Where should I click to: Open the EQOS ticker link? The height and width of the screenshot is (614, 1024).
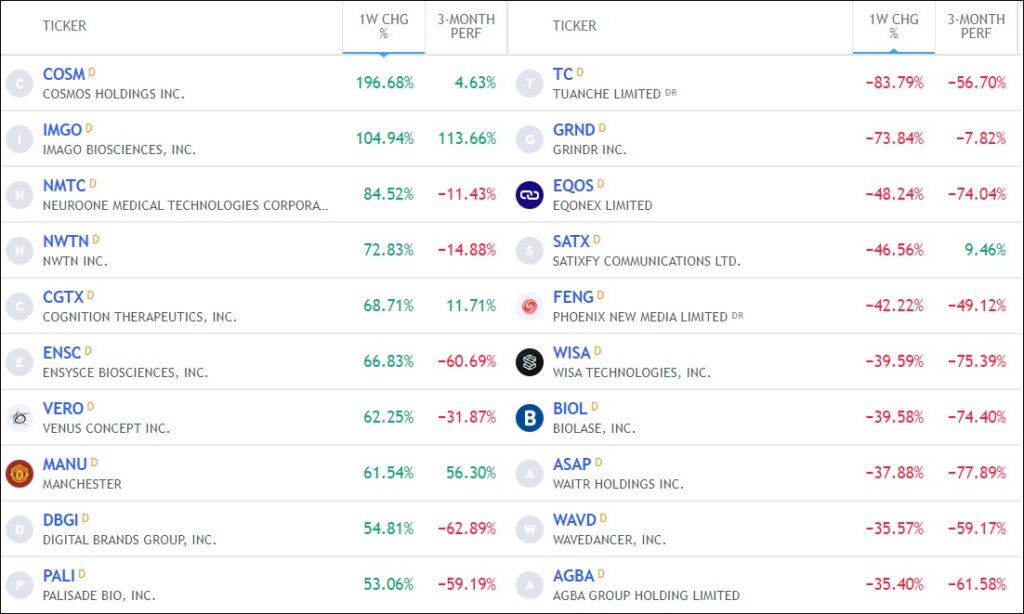(573, 186)
